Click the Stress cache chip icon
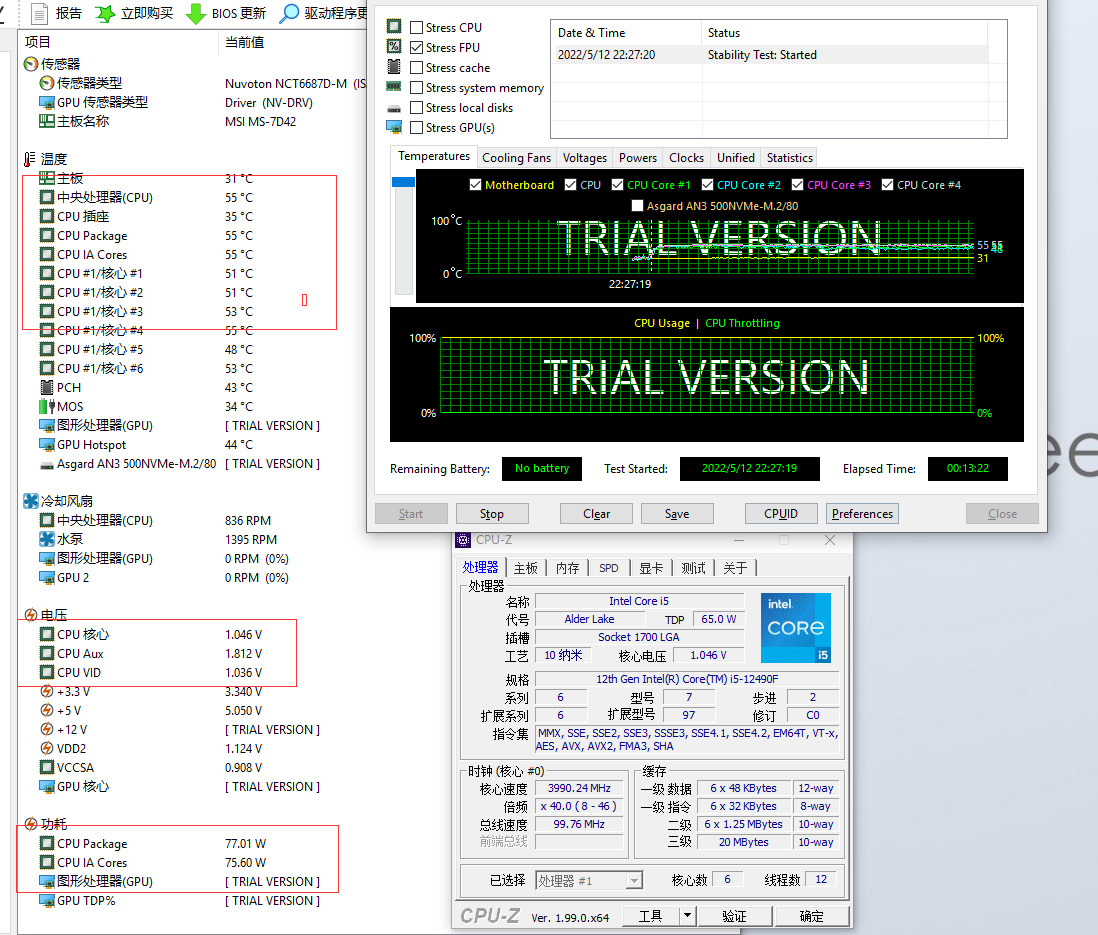This screenshot has height=935, width=1098. pyautogui.click(x=394, y=67)
